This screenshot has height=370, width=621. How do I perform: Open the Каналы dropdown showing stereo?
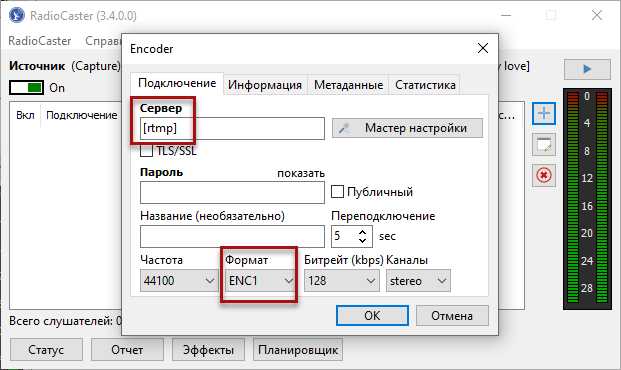(x=418, y=281)
